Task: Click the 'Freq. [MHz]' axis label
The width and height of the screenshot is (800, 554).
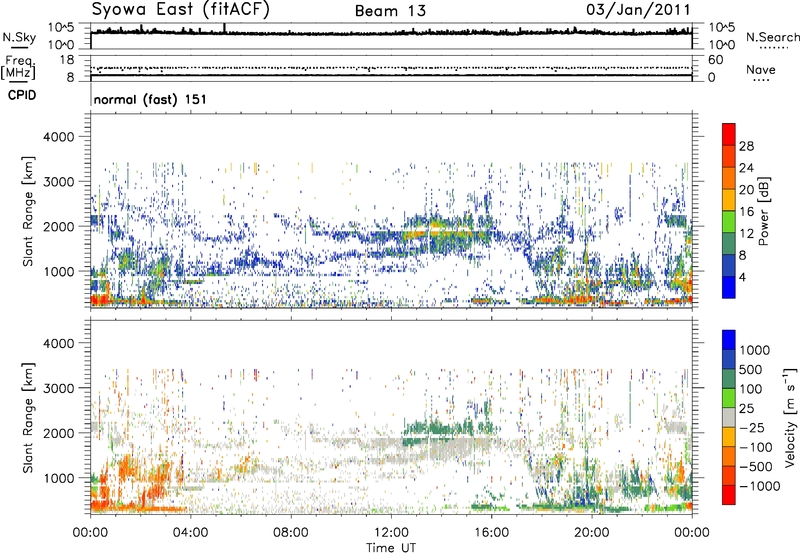Action: (x=18, y=67)
